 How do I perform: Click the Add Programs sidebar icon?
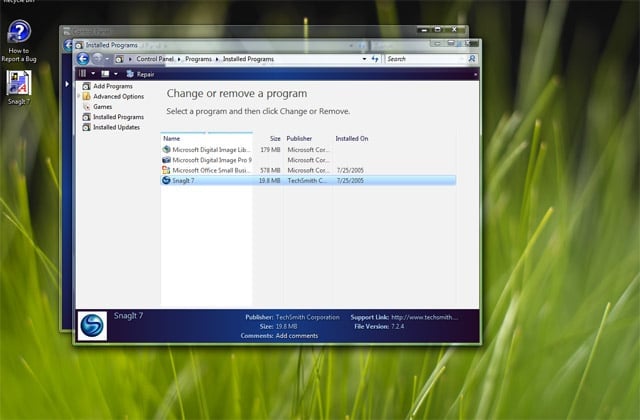pos(86,86)
